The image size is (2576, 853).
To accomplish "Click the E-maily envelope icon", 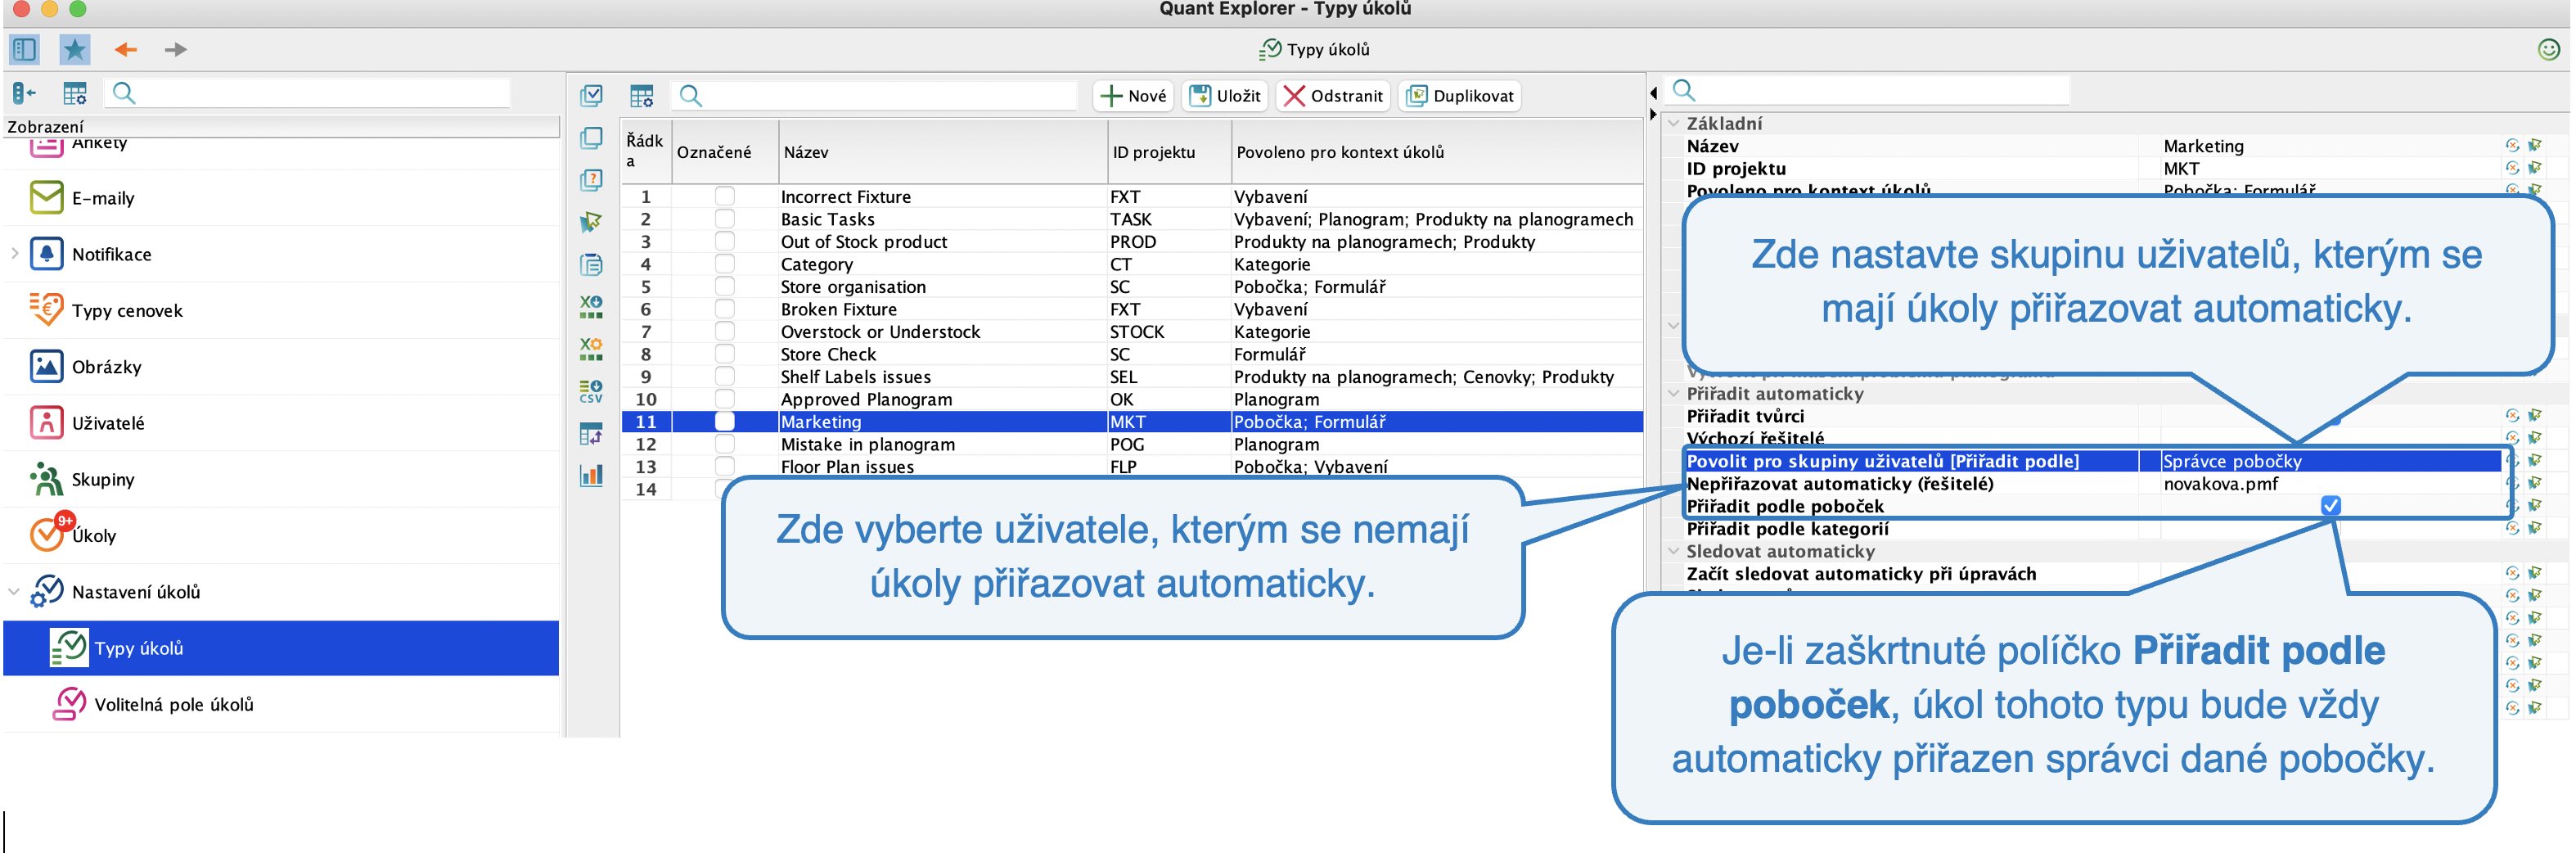I will [x=46, y=197].
